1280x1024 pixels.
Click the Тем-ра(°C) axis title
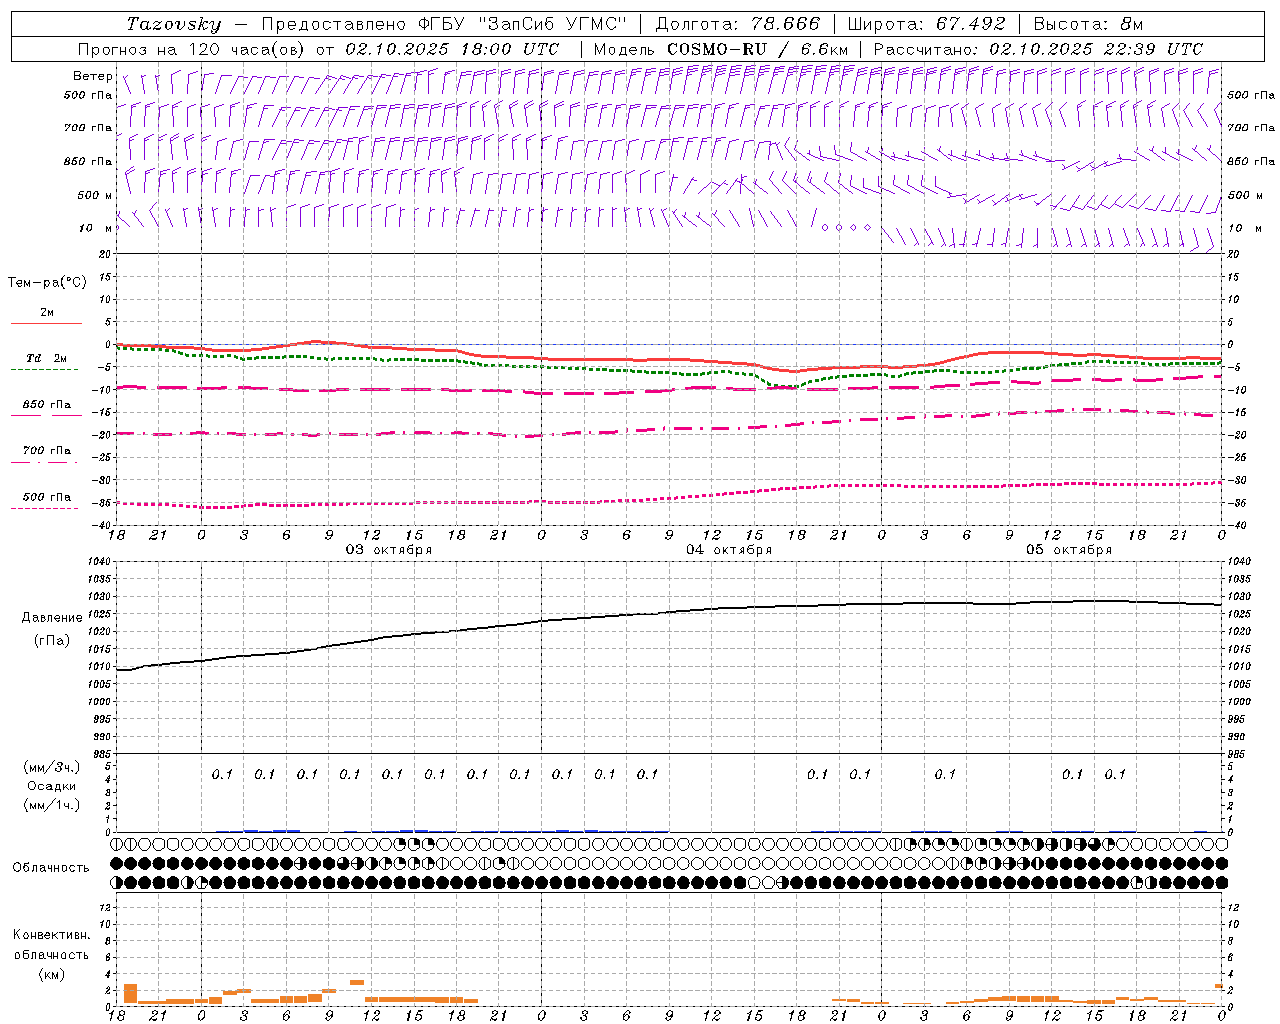(47, 283)
